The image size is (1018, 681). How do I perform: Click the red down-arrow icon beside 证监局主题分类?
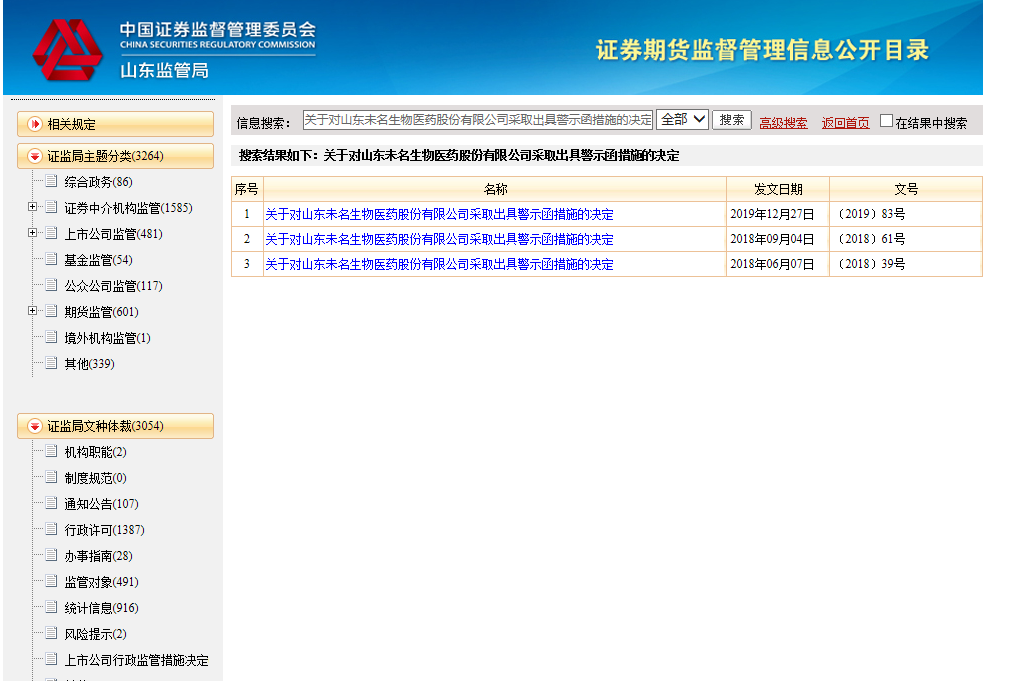coord(35,156)
